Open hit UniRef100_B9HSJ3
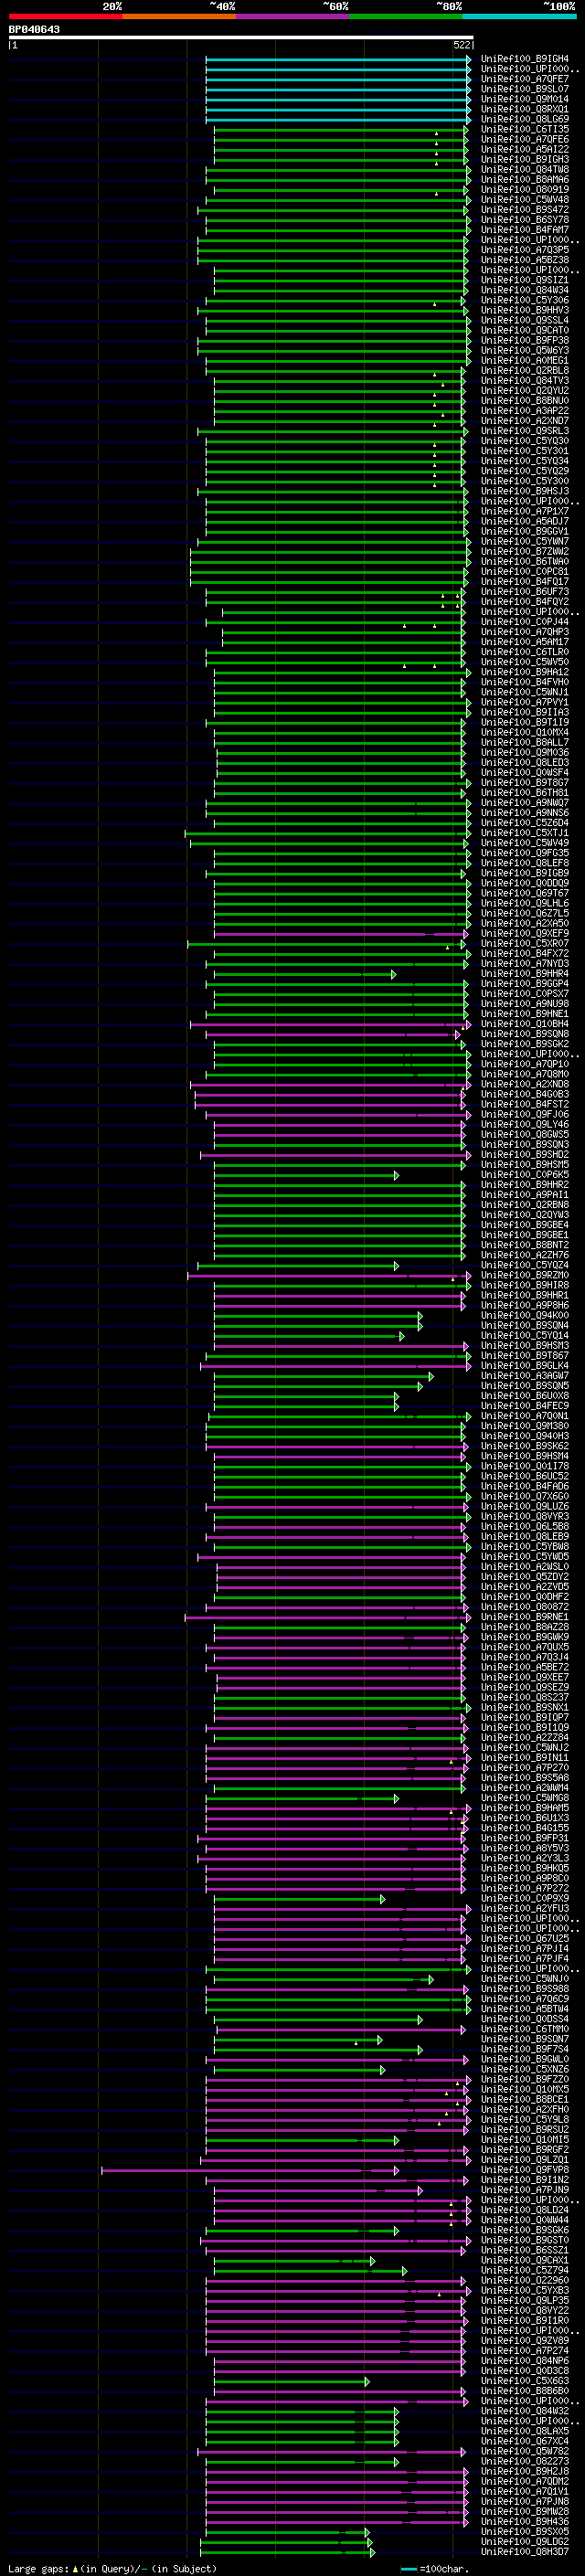 524,492
